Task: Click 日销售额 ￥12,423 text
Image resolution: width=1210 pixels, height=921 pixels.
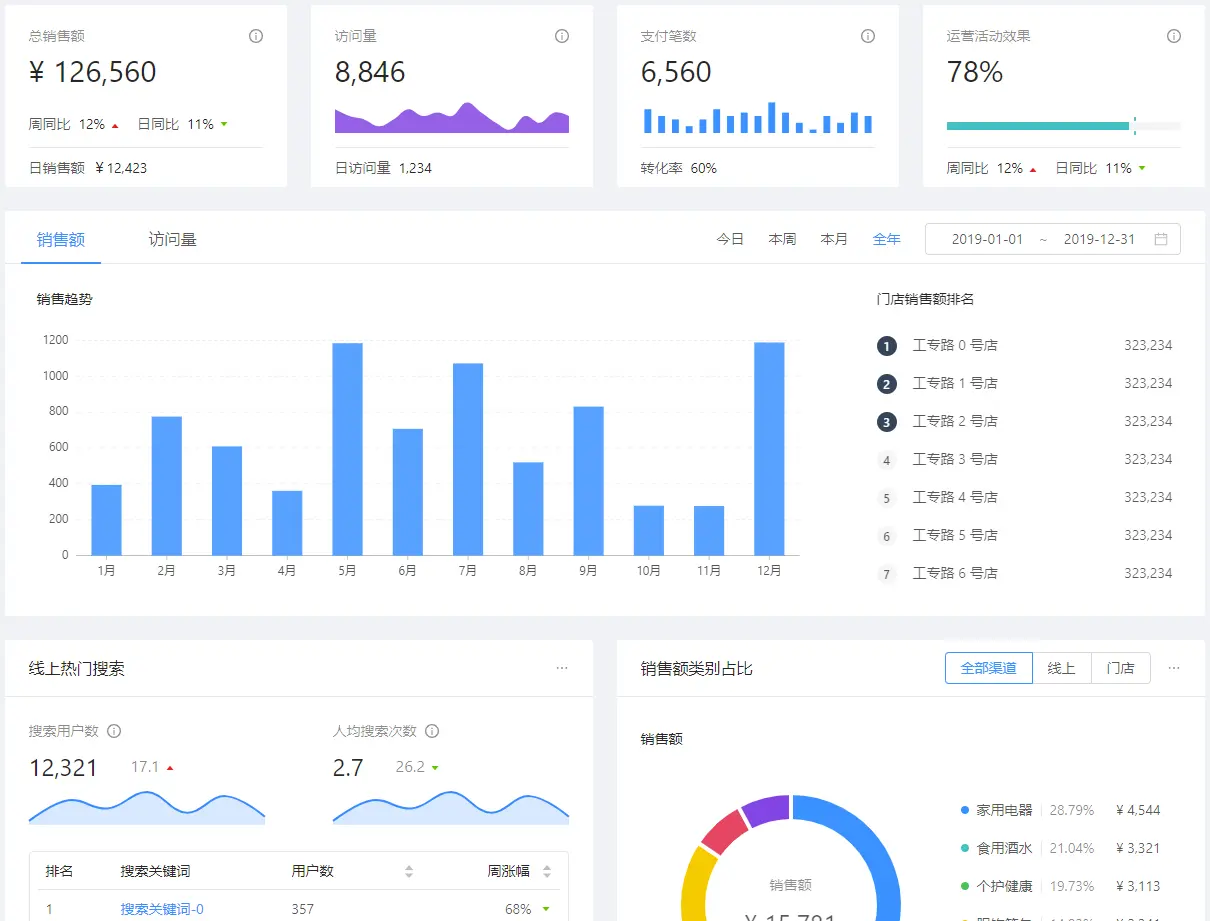Action: click(88, 168)
